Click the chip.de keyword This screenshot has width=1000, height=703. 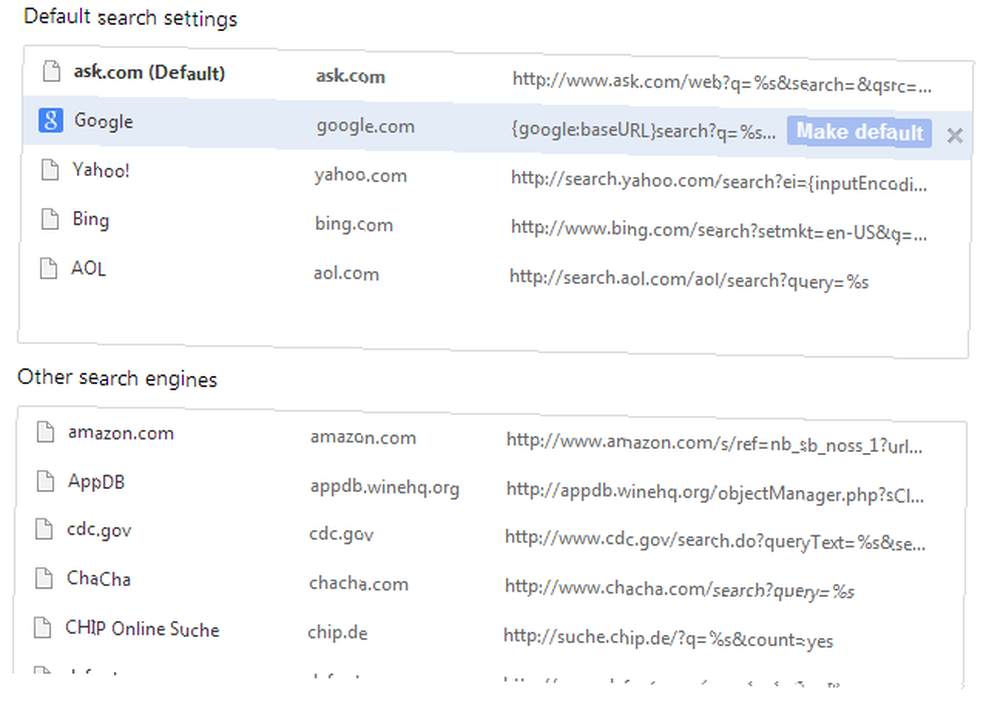click(337, 633)
